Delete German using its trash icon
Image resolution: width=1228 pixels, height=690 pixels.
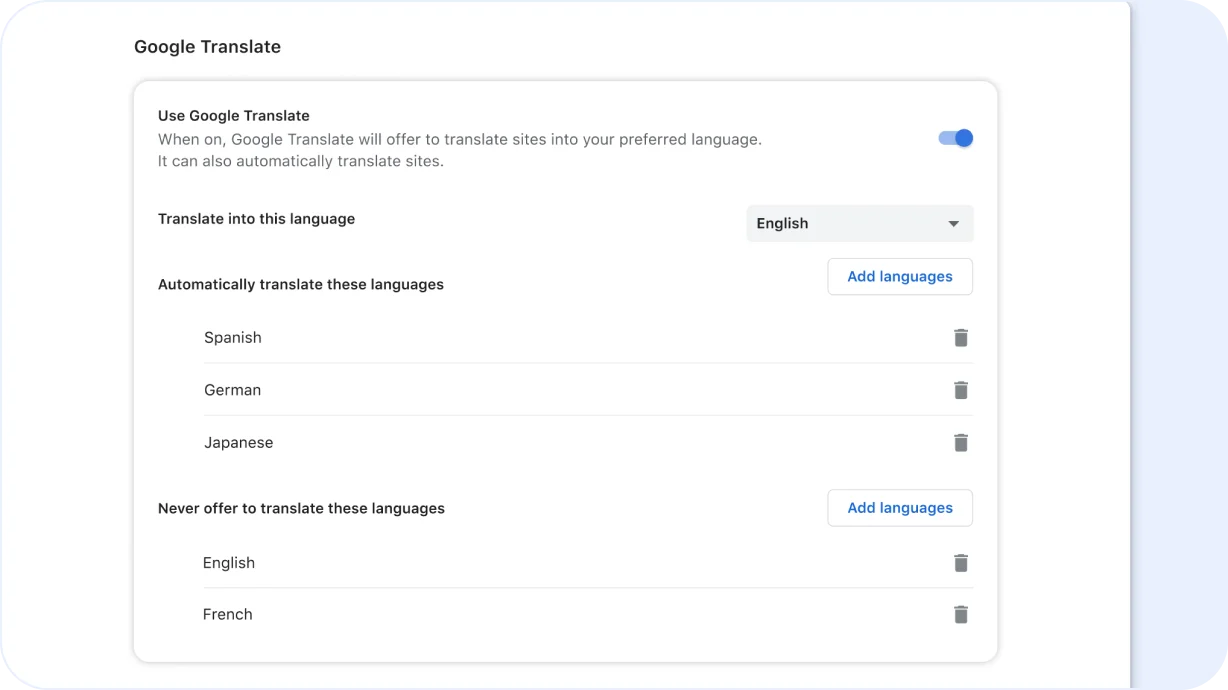click(961, 390)
